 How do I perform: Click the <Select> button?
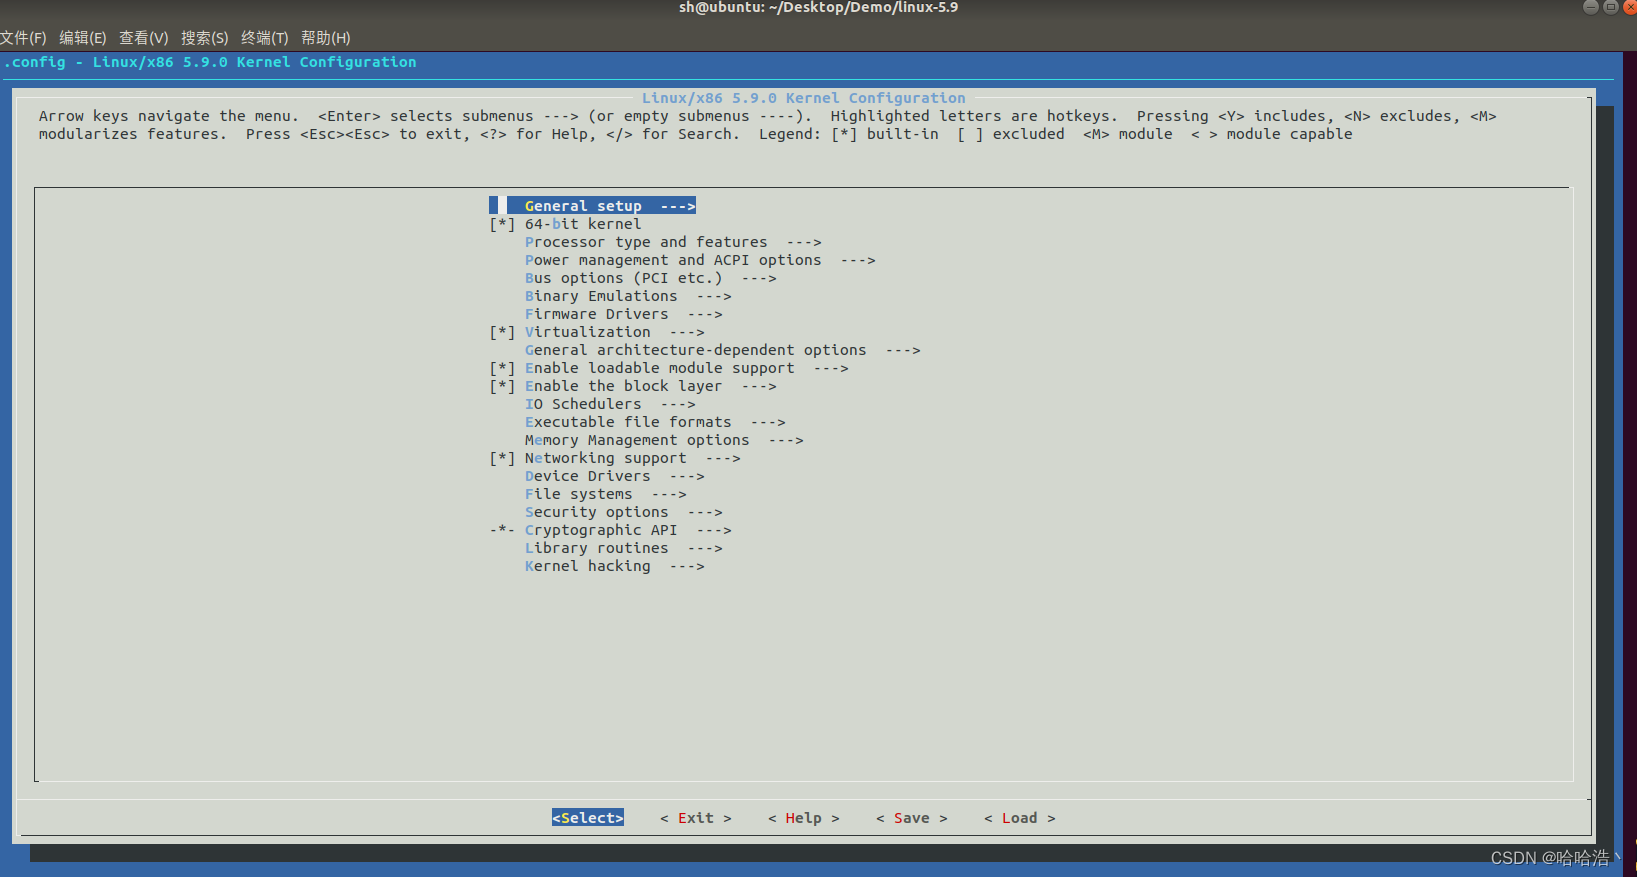click(x=588, y=818)
